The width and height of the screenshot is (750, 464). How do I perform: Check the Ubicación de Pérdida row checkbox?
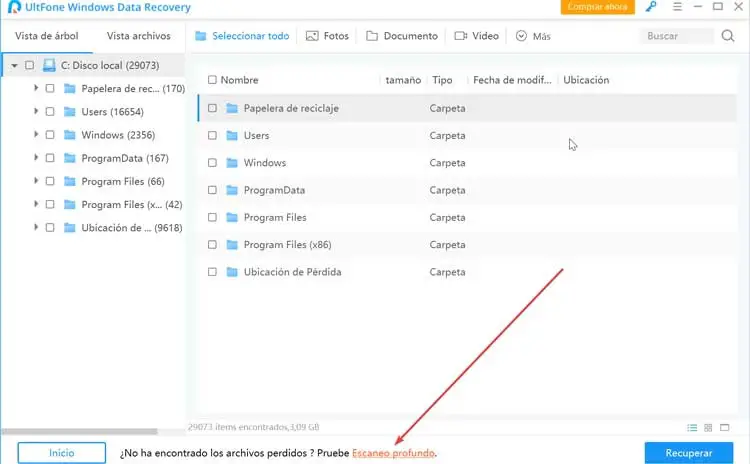click(212, 272)
